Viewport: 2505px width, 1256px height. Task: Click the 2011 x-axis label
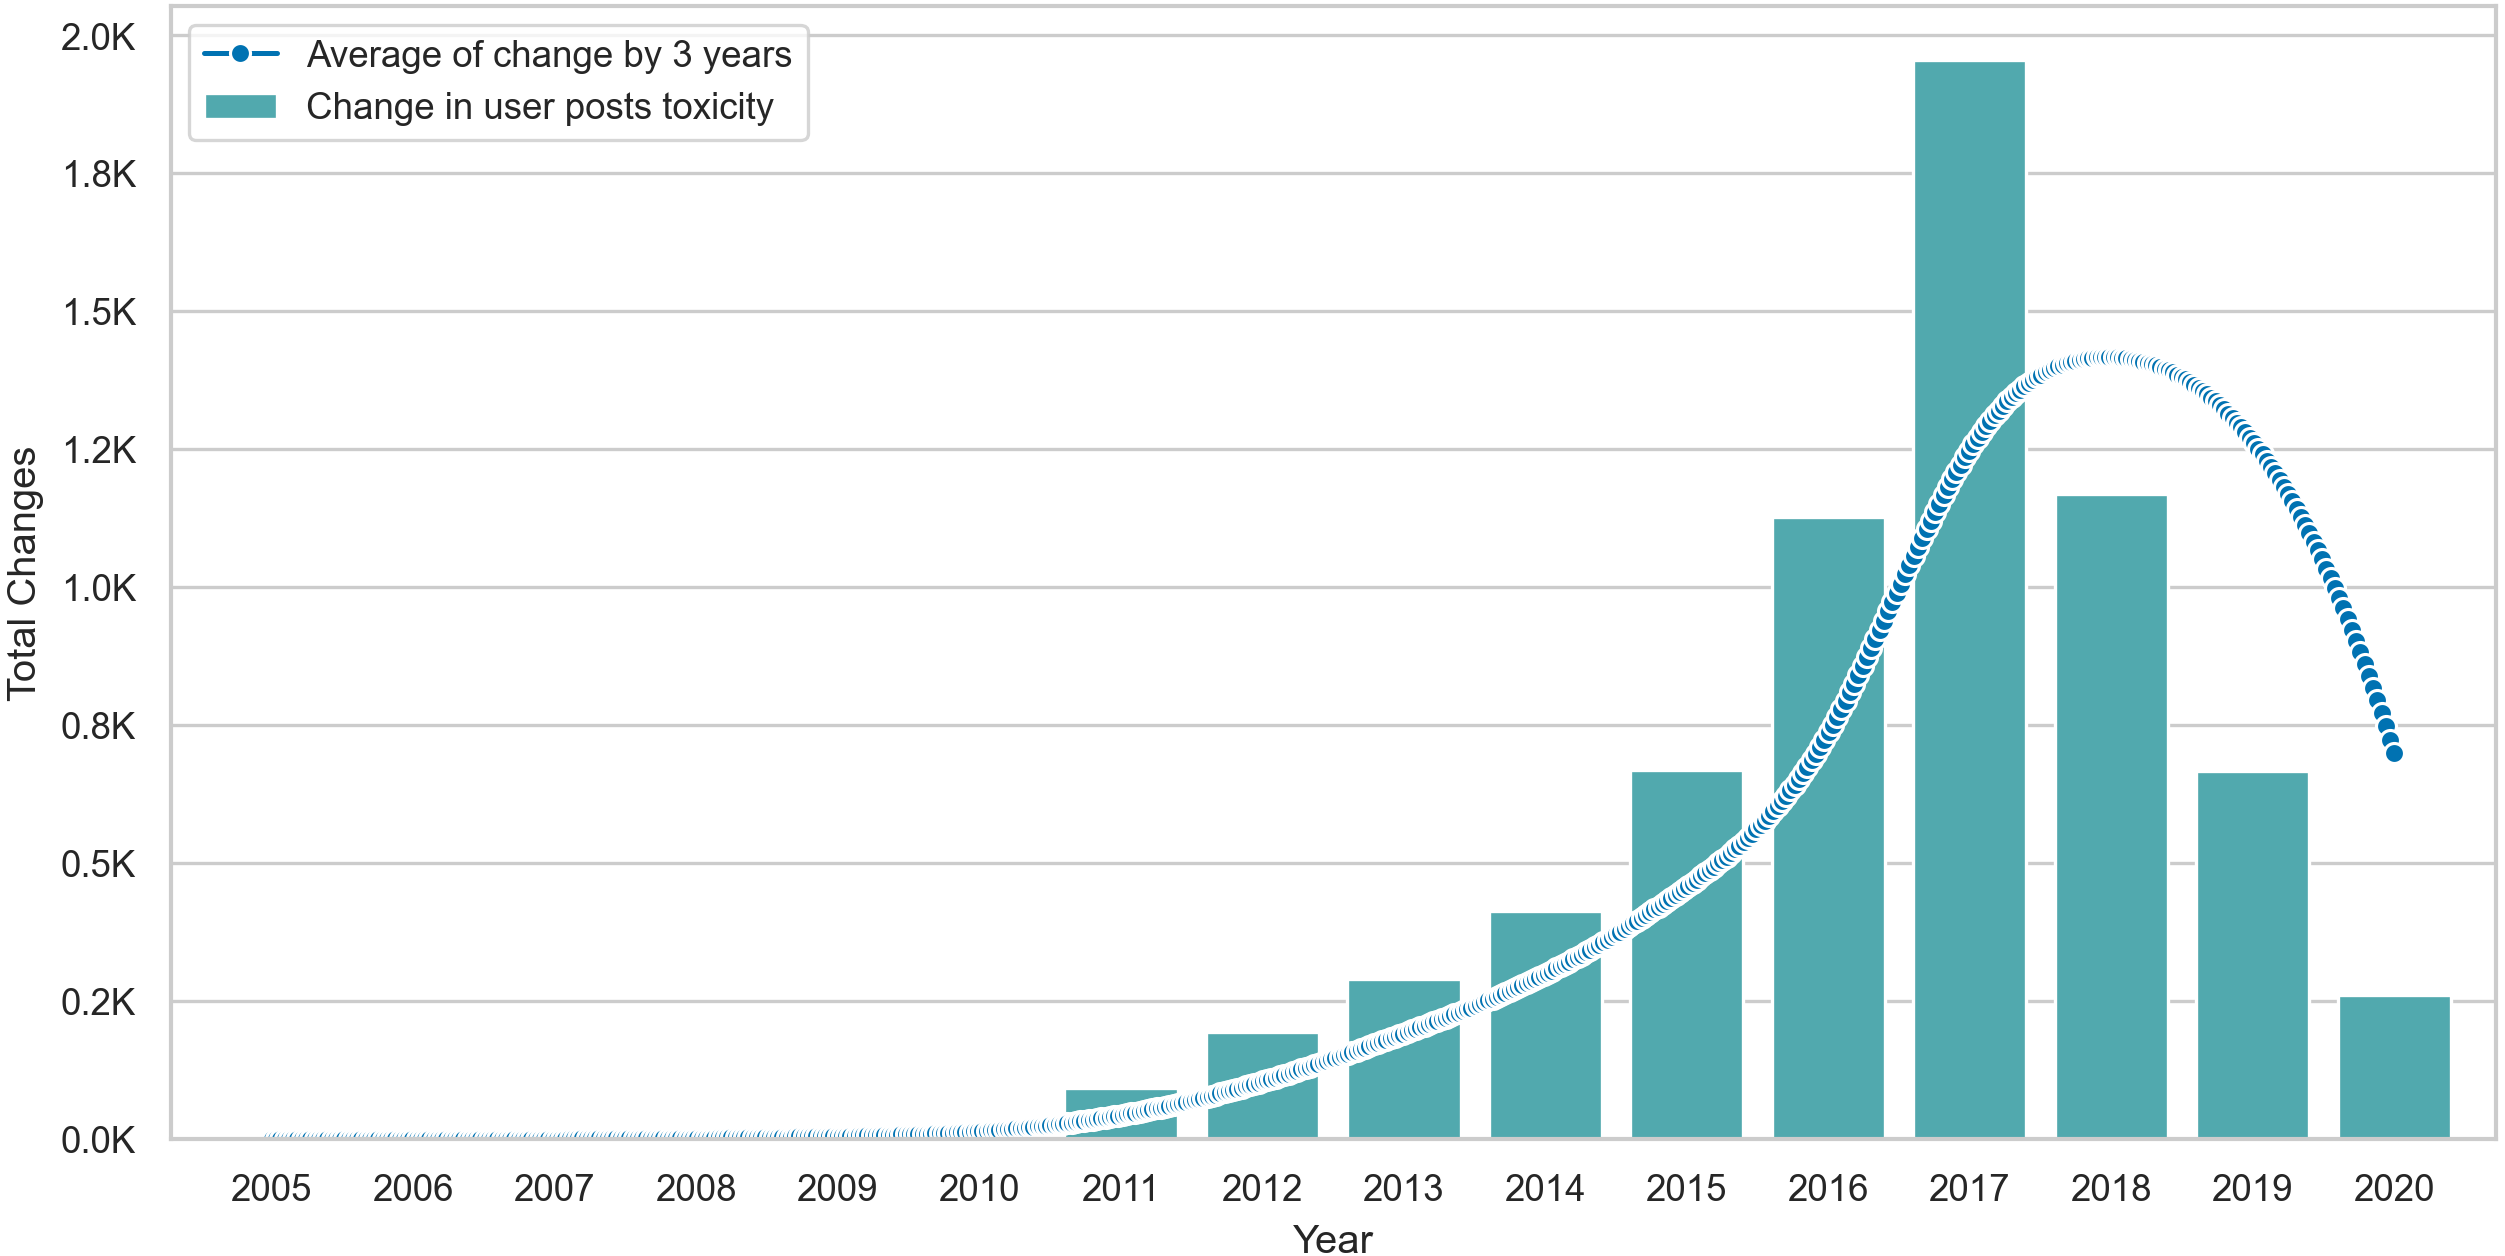tap(1120, 1189)
